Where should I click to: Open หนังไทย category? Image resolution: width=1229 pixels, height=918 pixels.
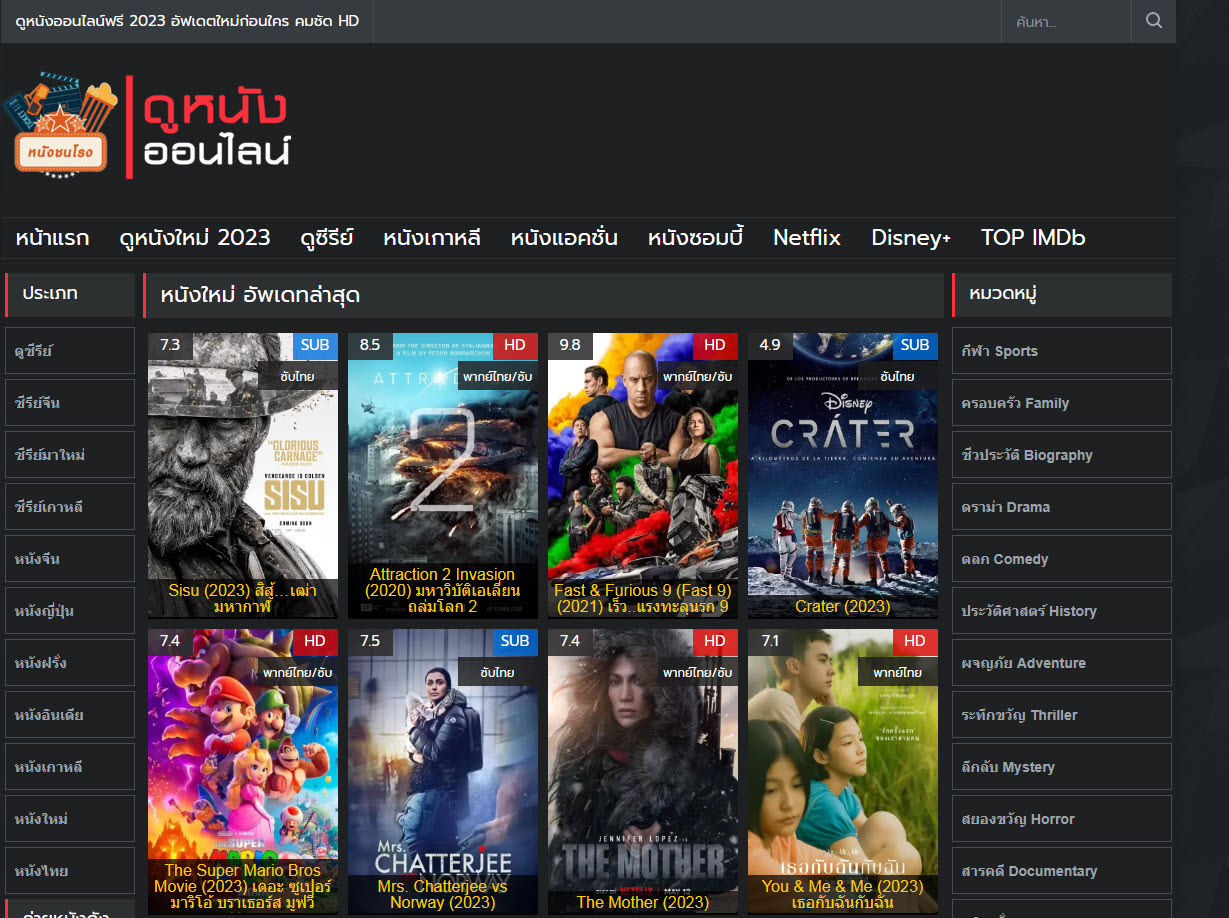pyautogui.click(x=70, y=871)
